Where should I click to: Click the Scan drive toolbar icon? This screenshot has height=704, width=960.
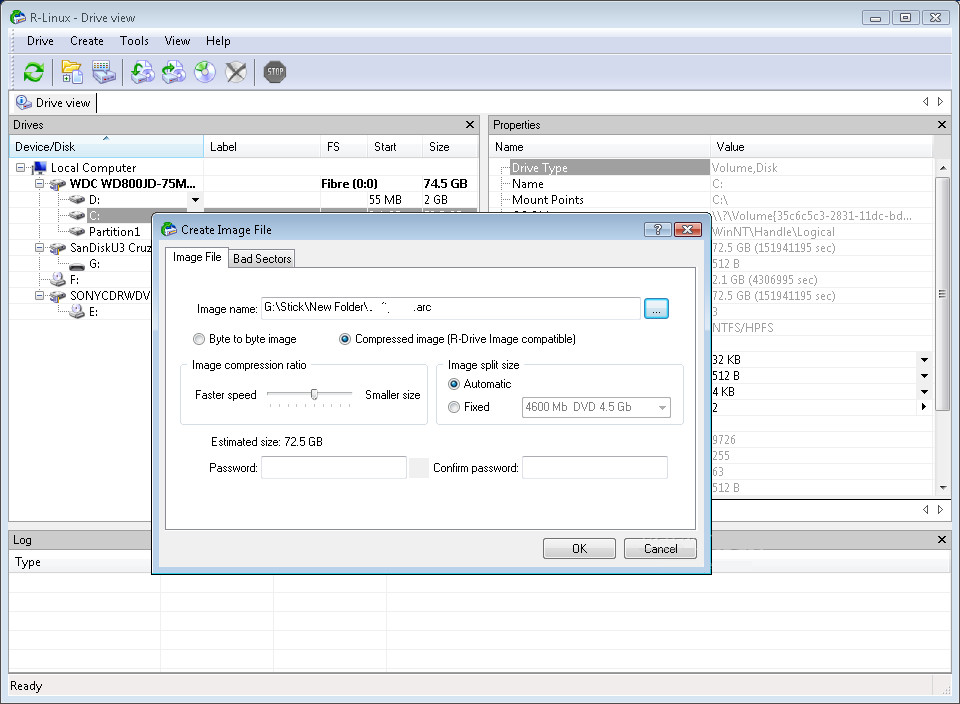(x=104, y=72)
